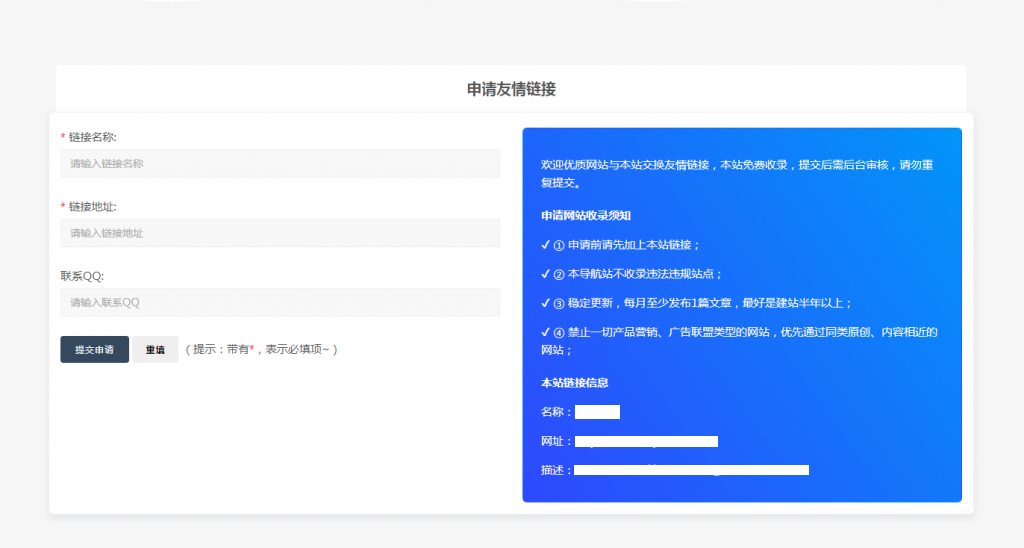Click the 链接名称 input field
This screenshot has width=1024, height=548.
(x=279, y=163)
